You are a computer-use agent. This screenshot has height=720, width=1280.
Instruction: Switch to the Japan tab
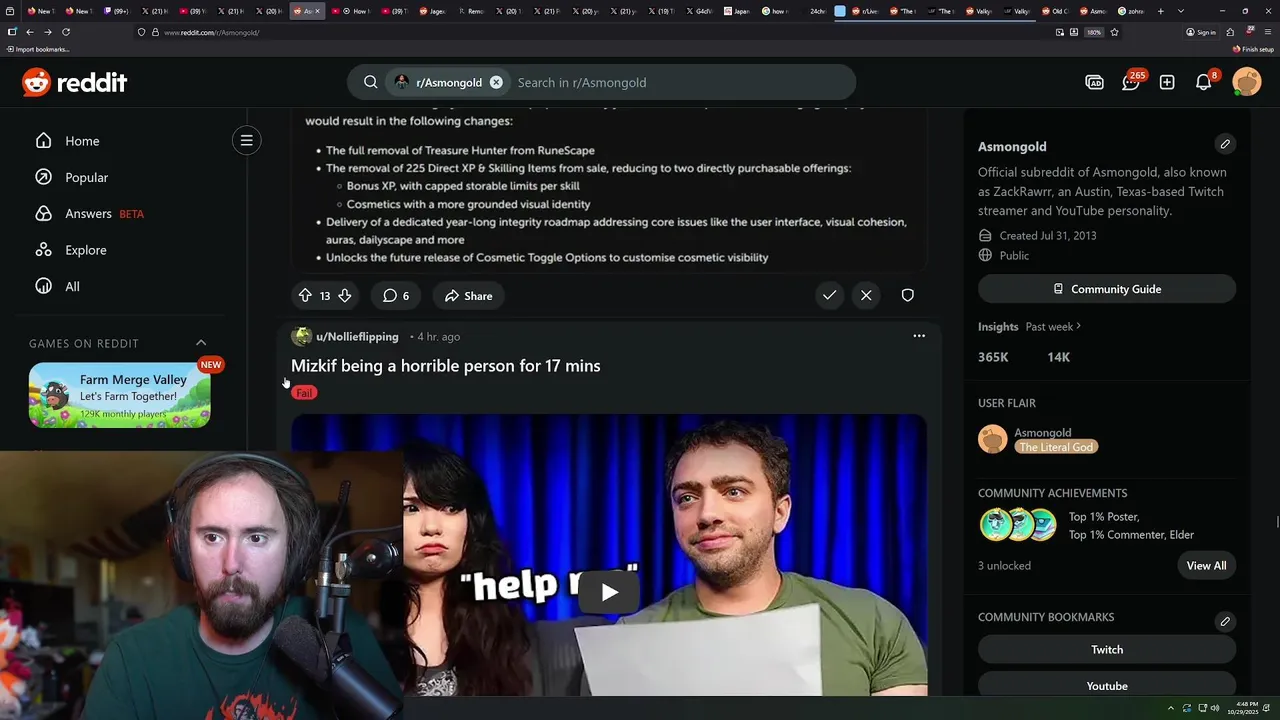tap(736, 11)
